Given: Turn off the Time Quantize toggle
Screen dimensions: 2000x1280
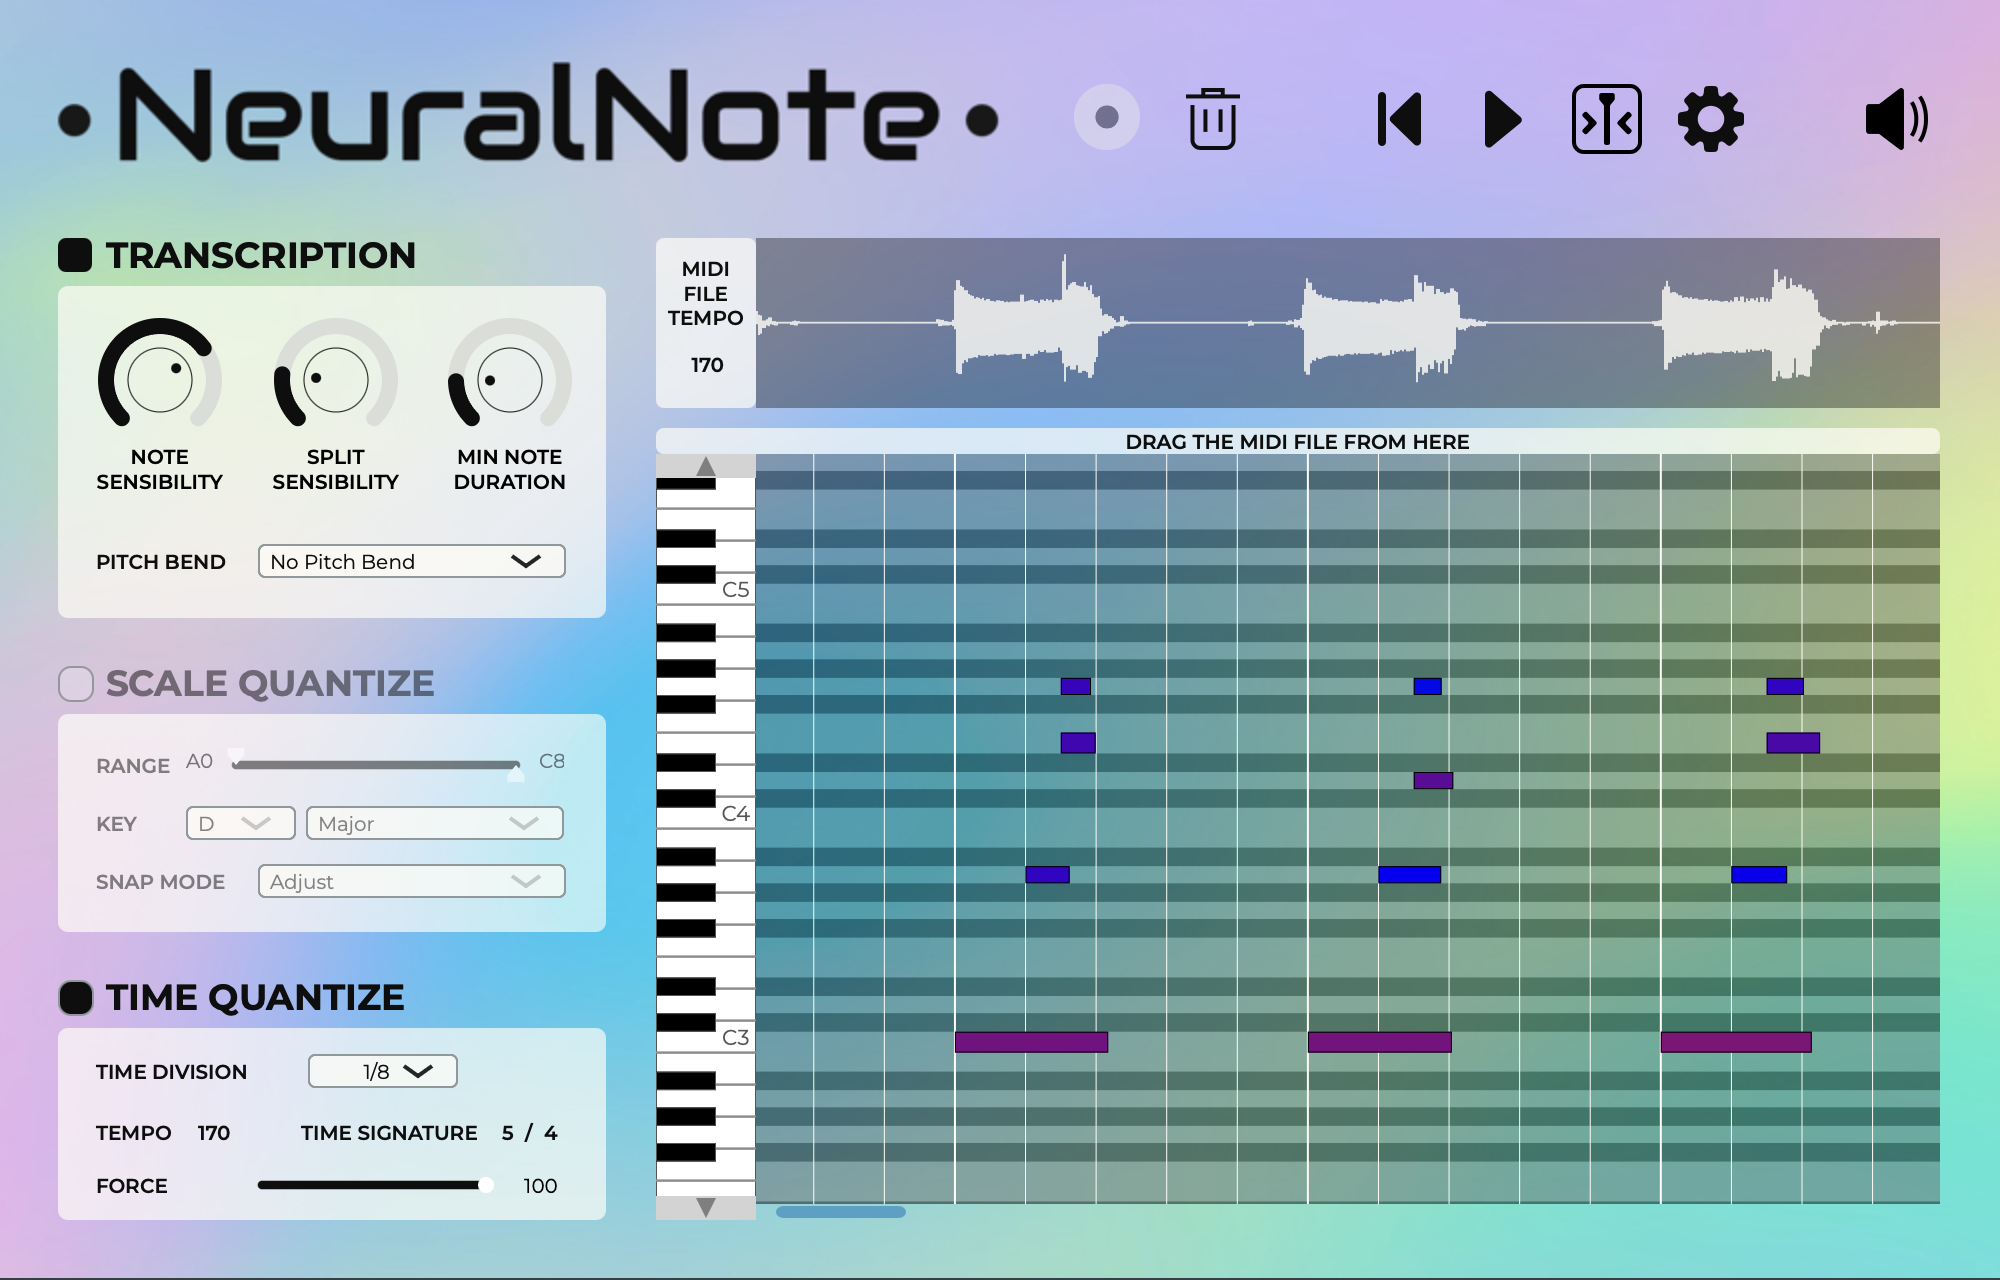Looking at the screenshot, I should click(x=76, y=997).
